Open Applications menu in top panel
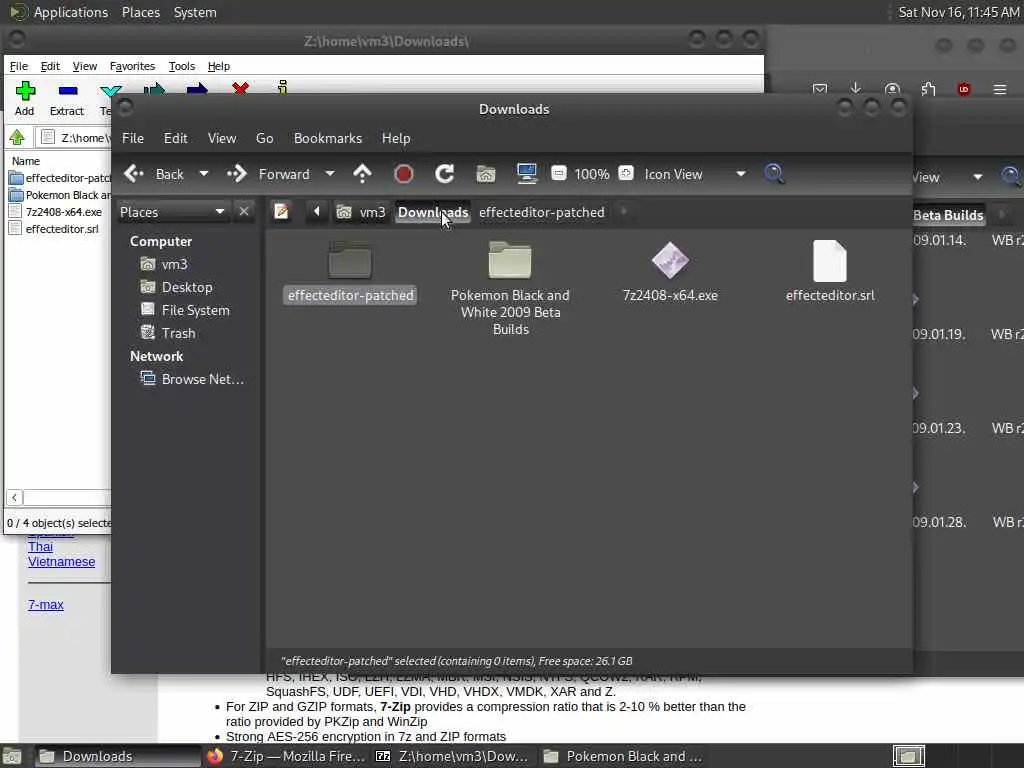Viewport: 1024px width, 768px height. (71, 12)
